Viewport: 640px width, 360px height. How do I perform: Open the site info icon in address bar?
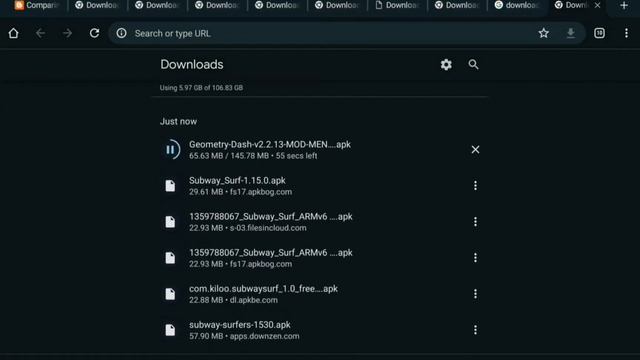[121, 33]
